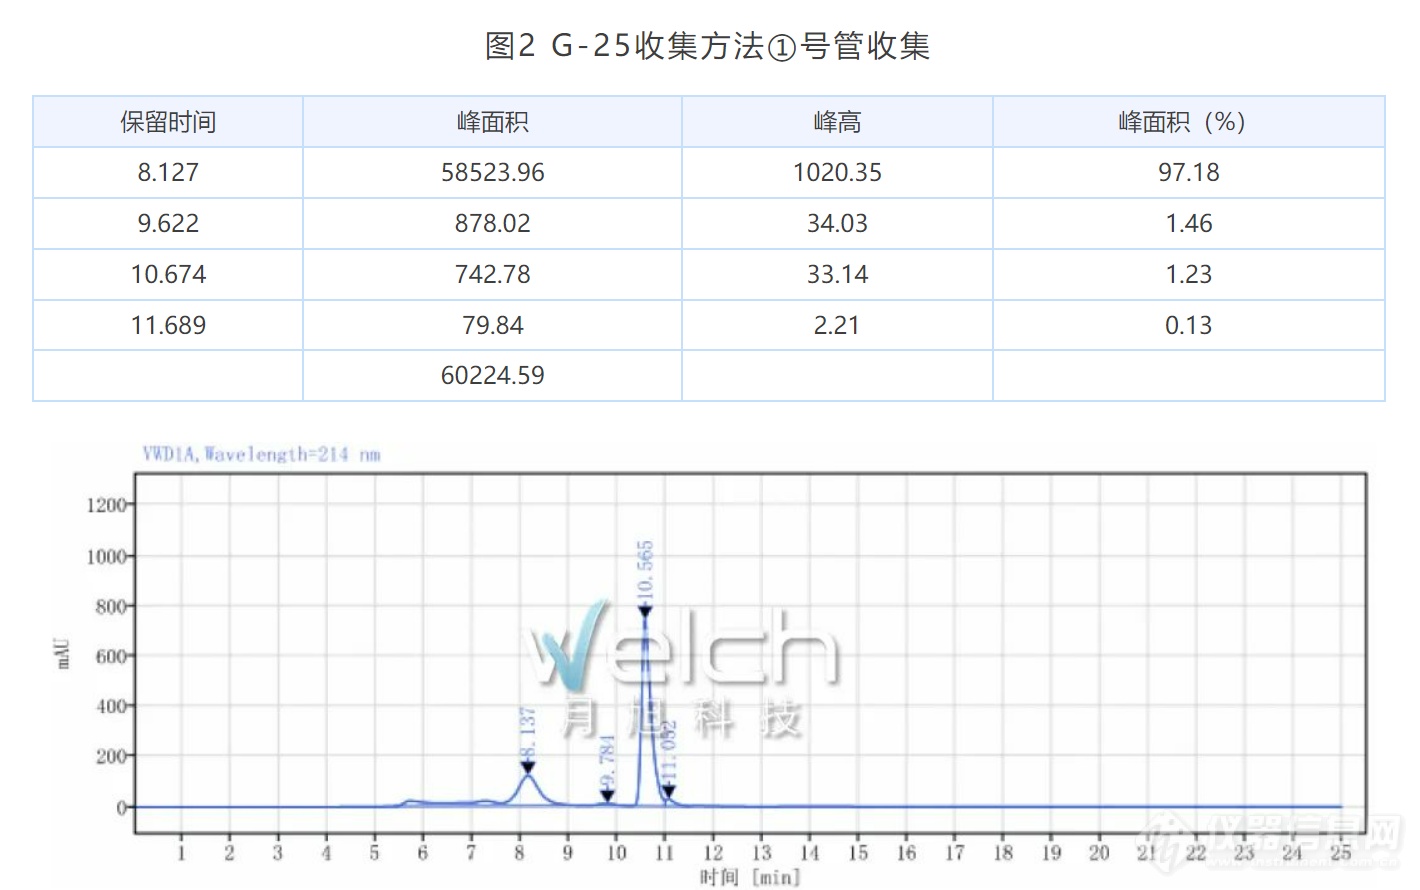
Task: Select retention time cell '11.689'
Action: pyautogui.click(x=168, y=326)
